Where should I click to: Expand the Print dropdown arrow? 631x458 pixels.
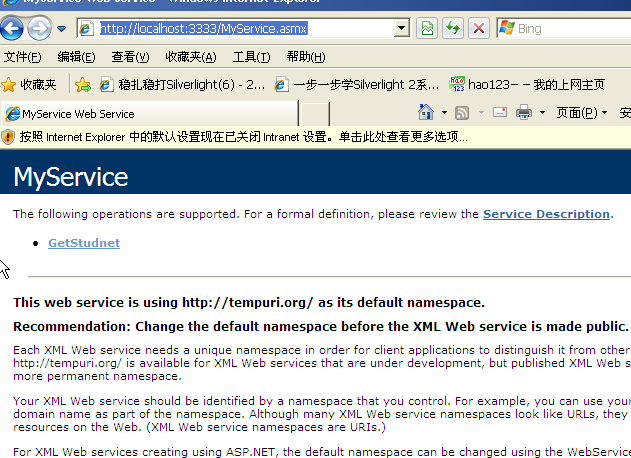click(x=542, y=112)
